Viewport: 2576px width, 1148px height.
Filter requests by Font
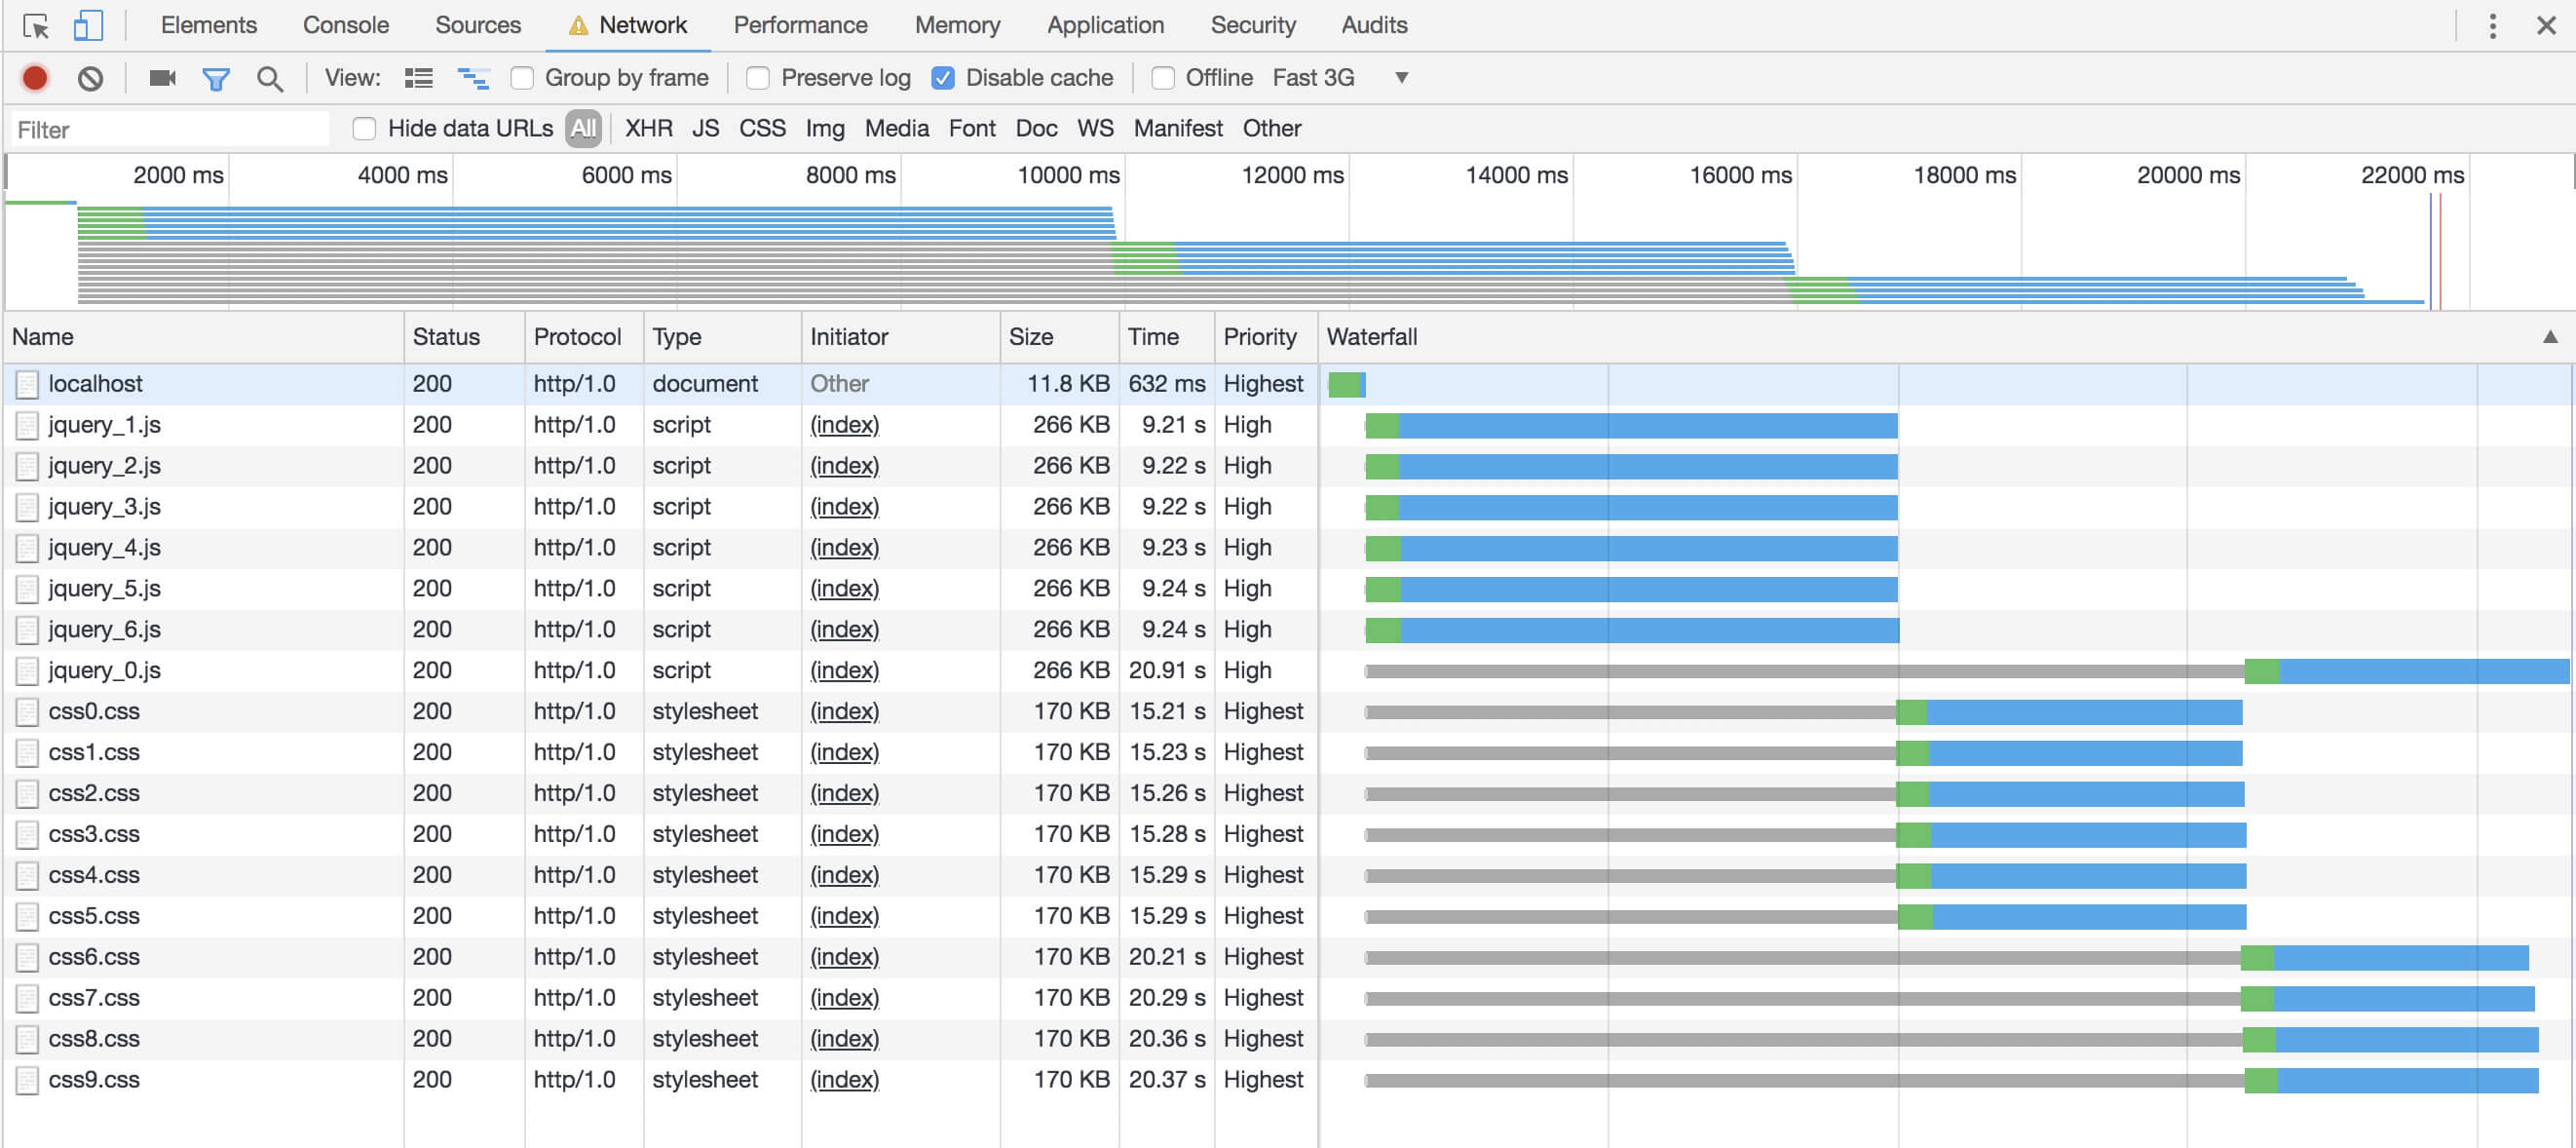click(x=972, y=128)
